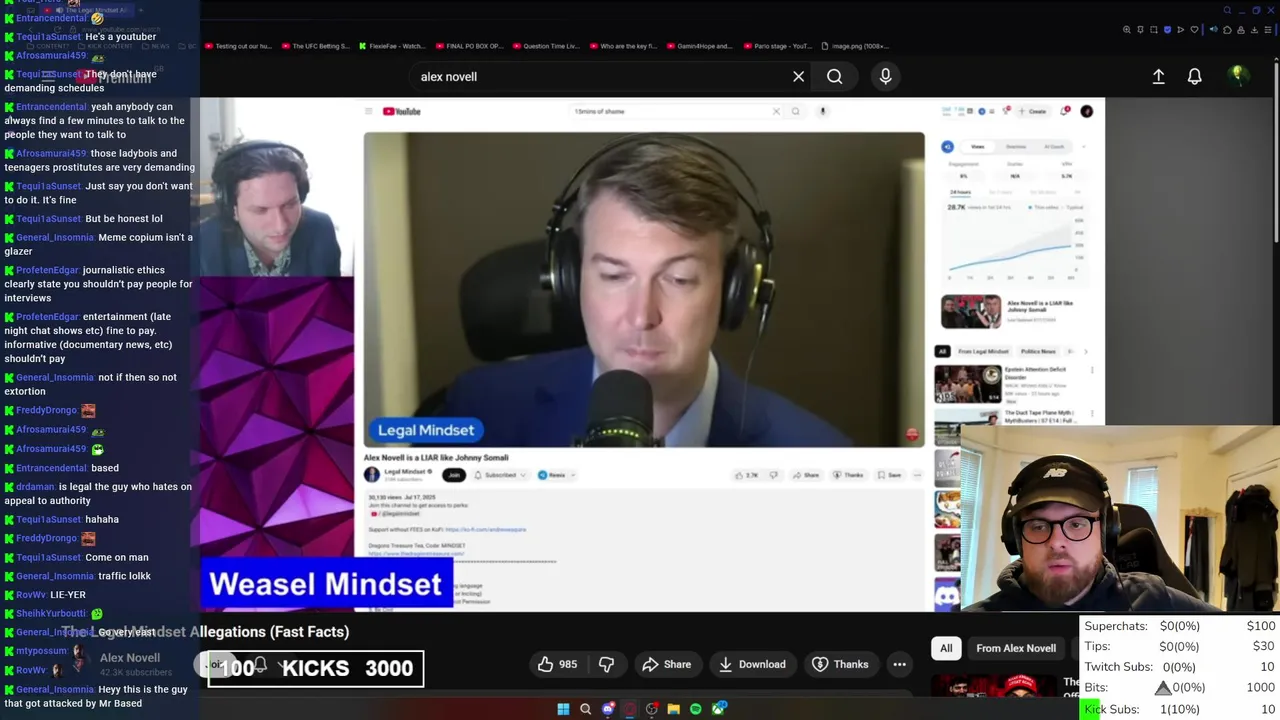Switch the stats panel to AI Coach tab
1280x720 pixels.
1054,147
